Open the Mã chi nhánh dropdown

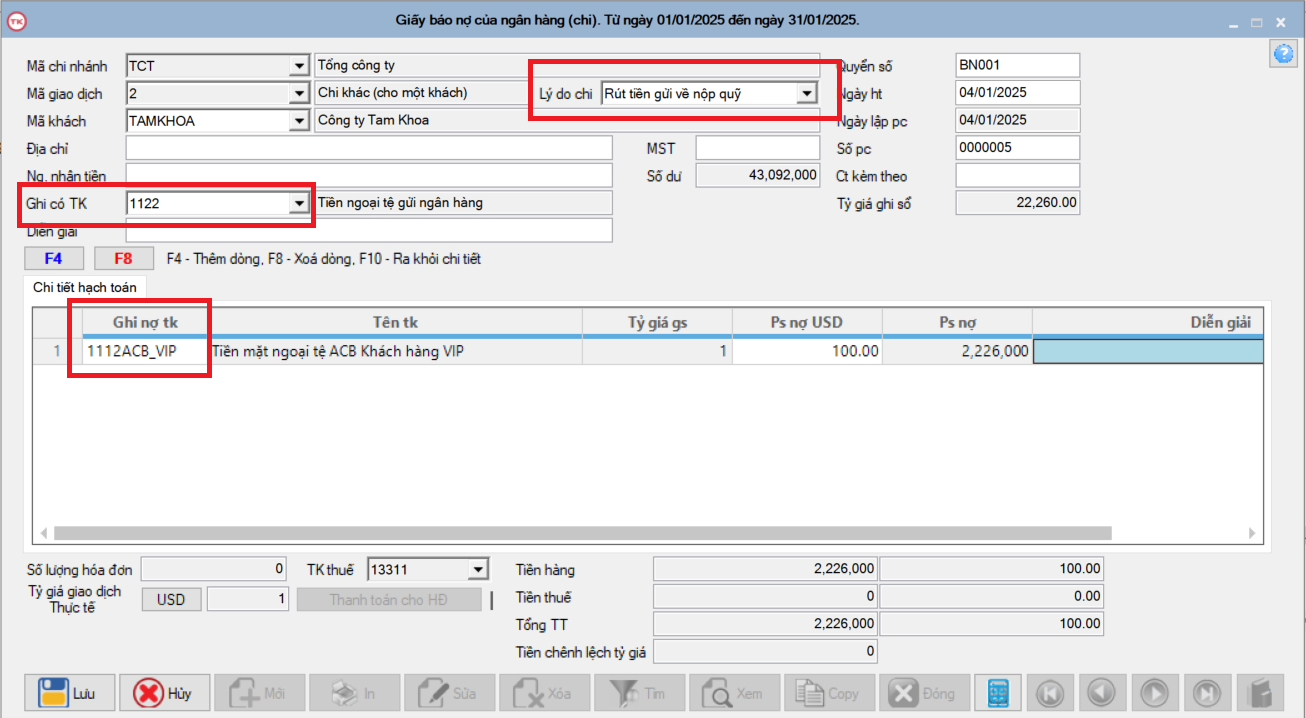tap(298, 66)
